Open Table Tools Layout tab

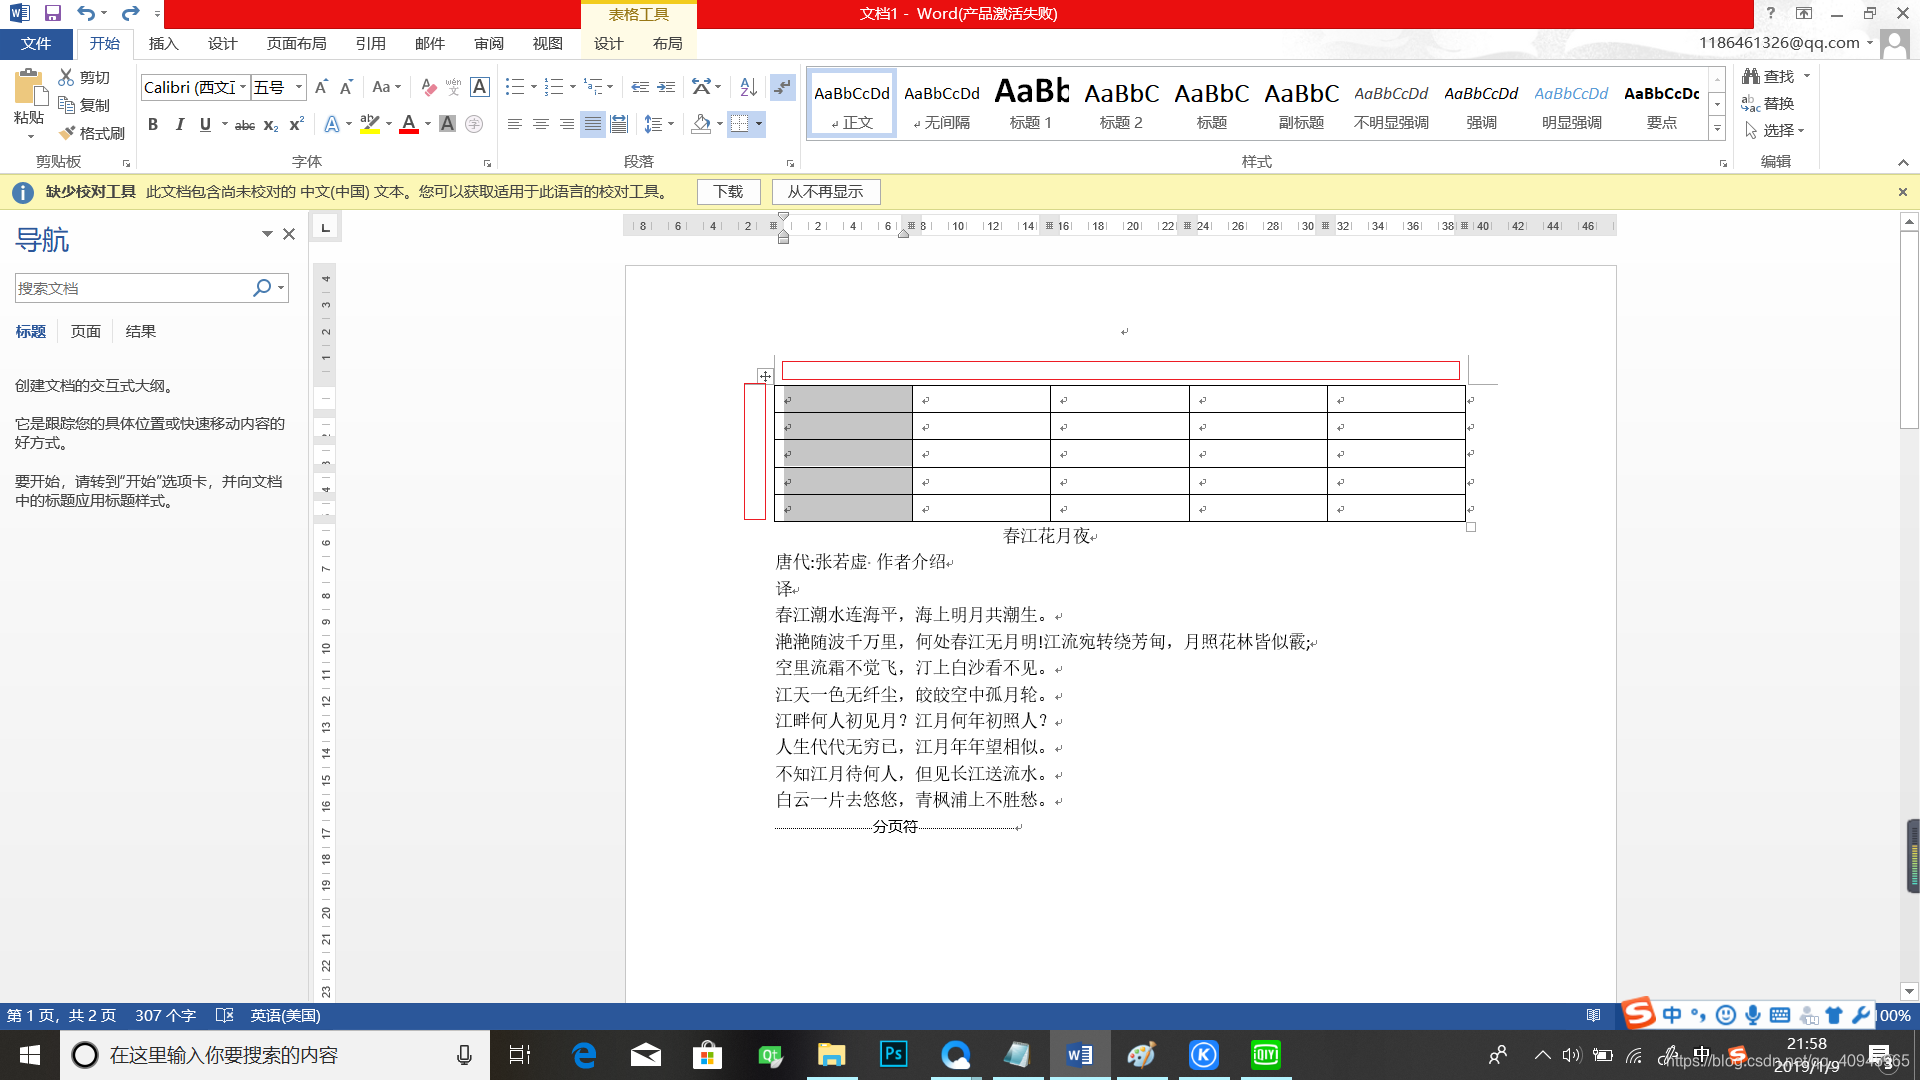(x=667, y=44)
